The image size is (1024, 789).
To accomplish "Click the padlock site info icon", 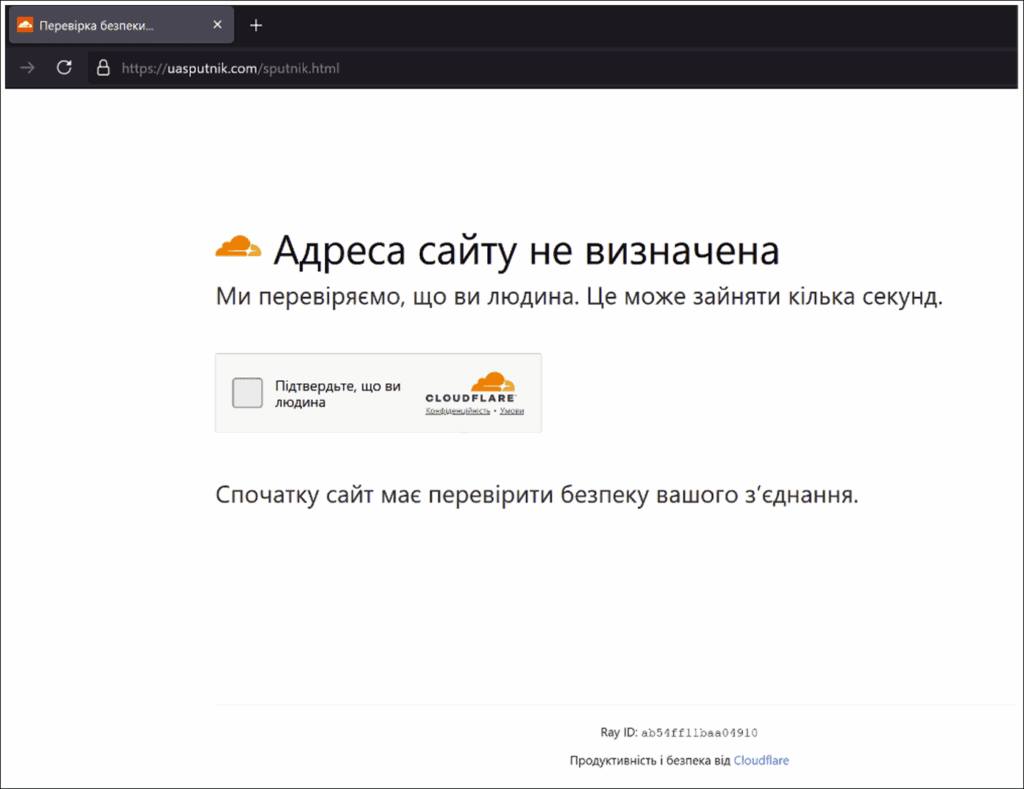I will tap(103, 67).
